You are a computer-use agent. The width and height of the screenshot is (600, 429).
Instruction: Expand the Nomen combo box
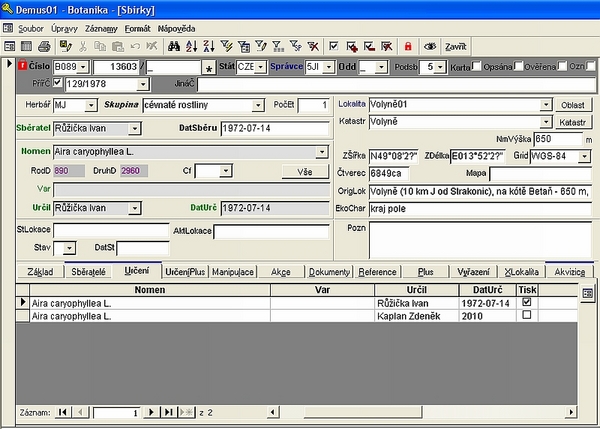[x=322, y=152]
